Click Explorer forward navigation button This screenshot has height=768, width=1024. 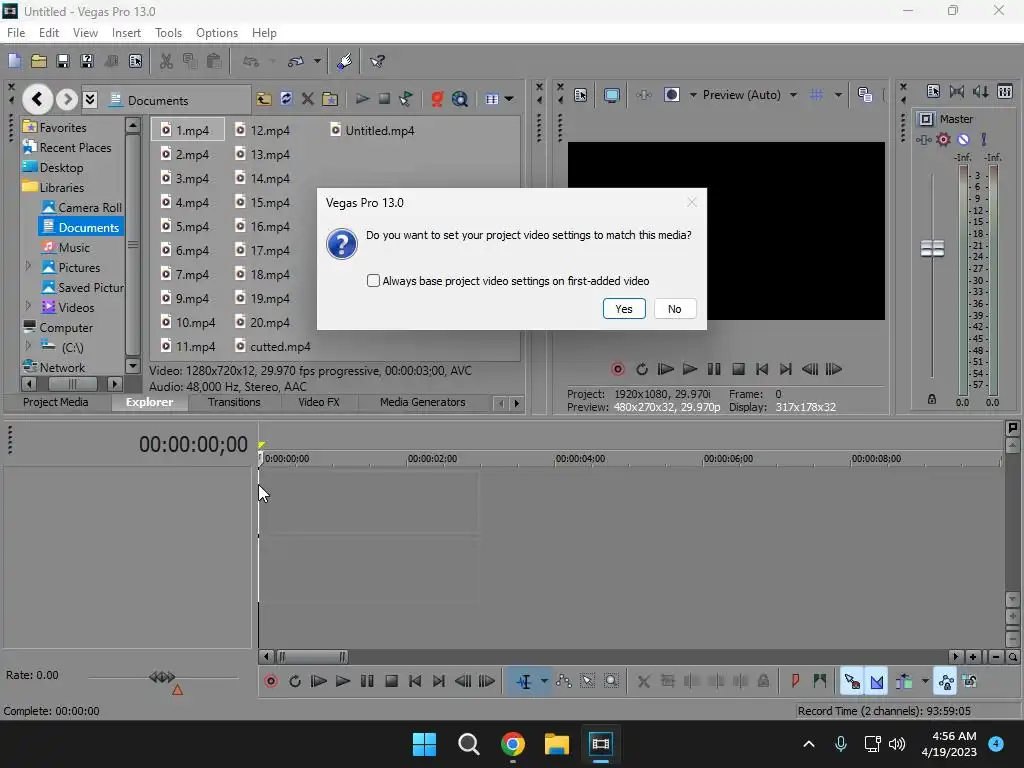[66, 99]
